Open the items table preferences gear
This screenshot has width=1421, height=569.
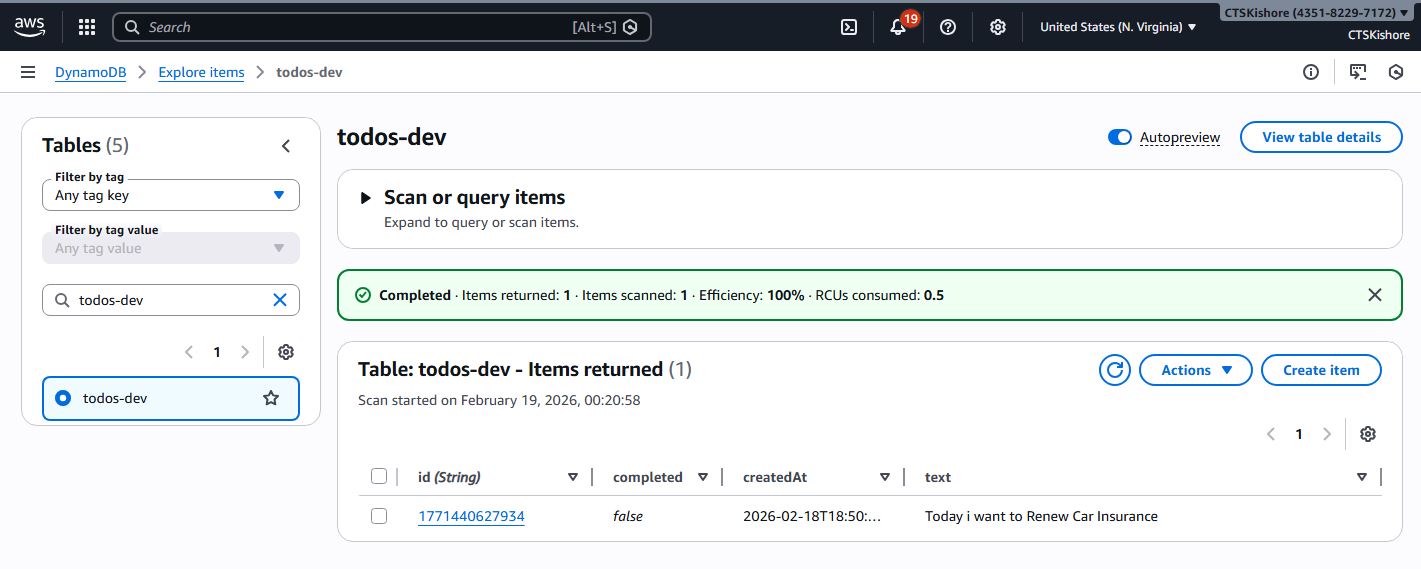(x=1368, y=434)
